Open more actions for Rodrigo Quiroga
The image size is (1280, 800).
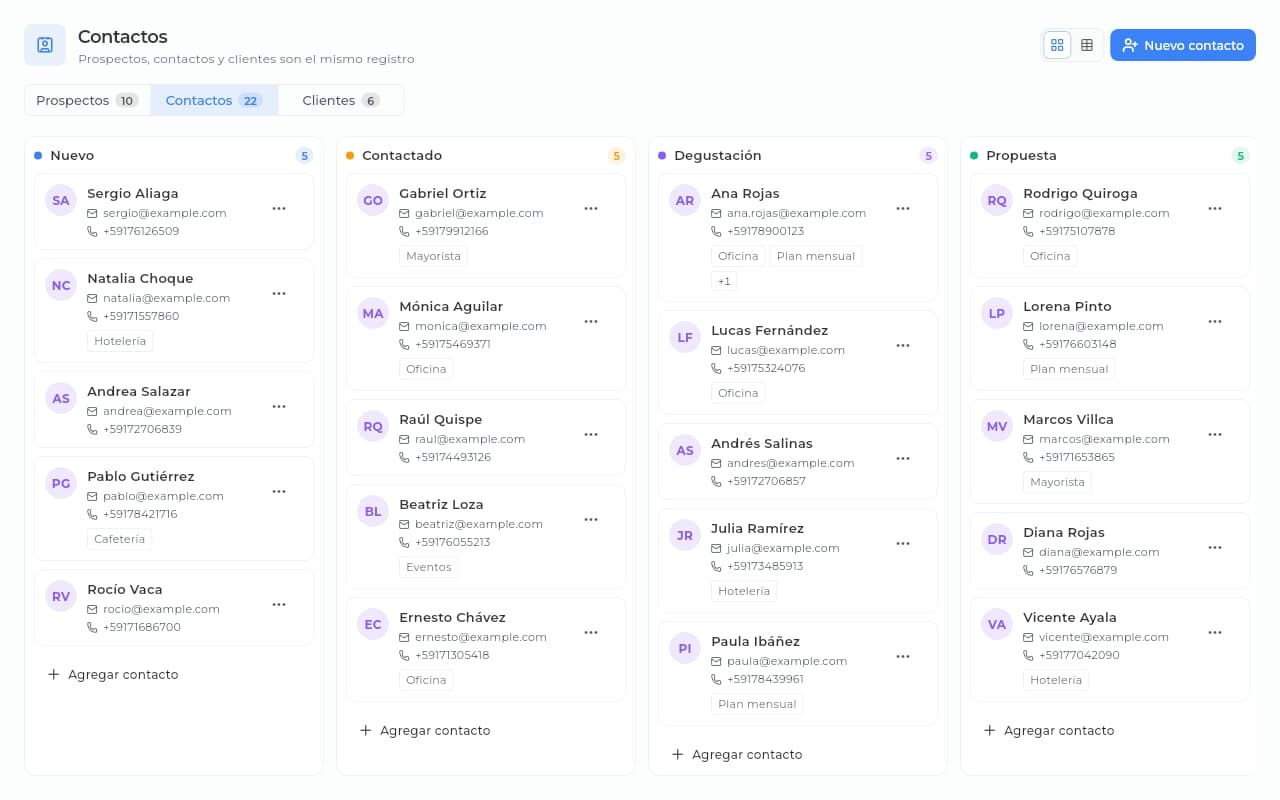coord(1215,208)
